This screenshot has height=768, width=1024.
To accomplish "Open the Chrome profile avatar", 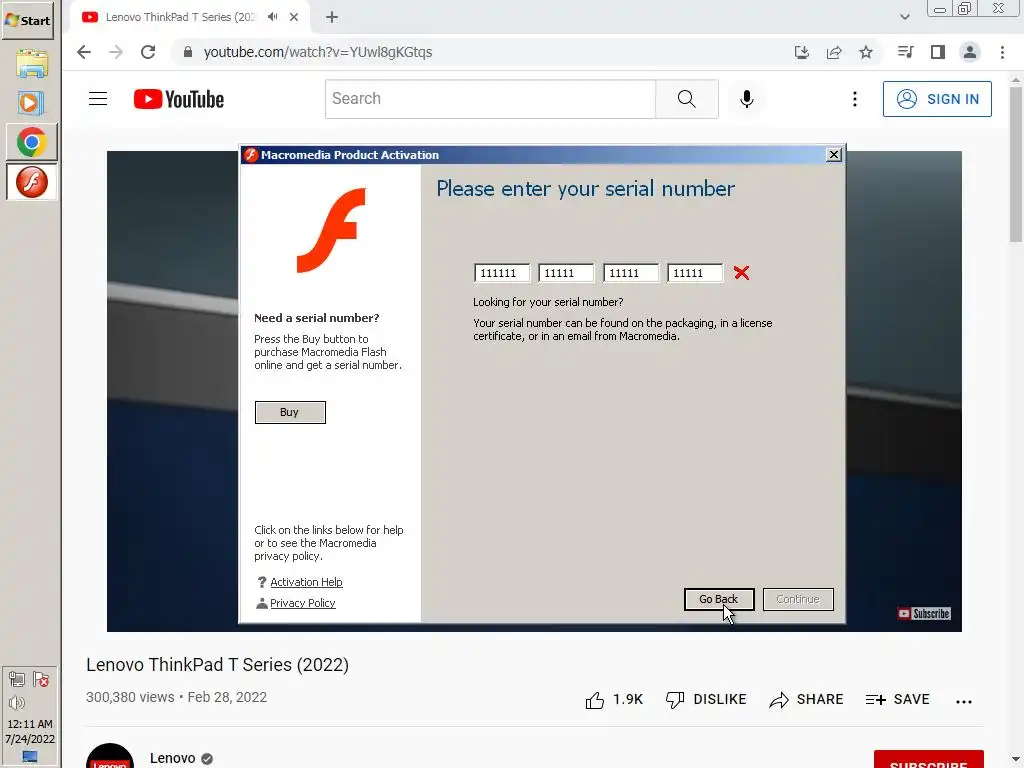I will [970, 52].
